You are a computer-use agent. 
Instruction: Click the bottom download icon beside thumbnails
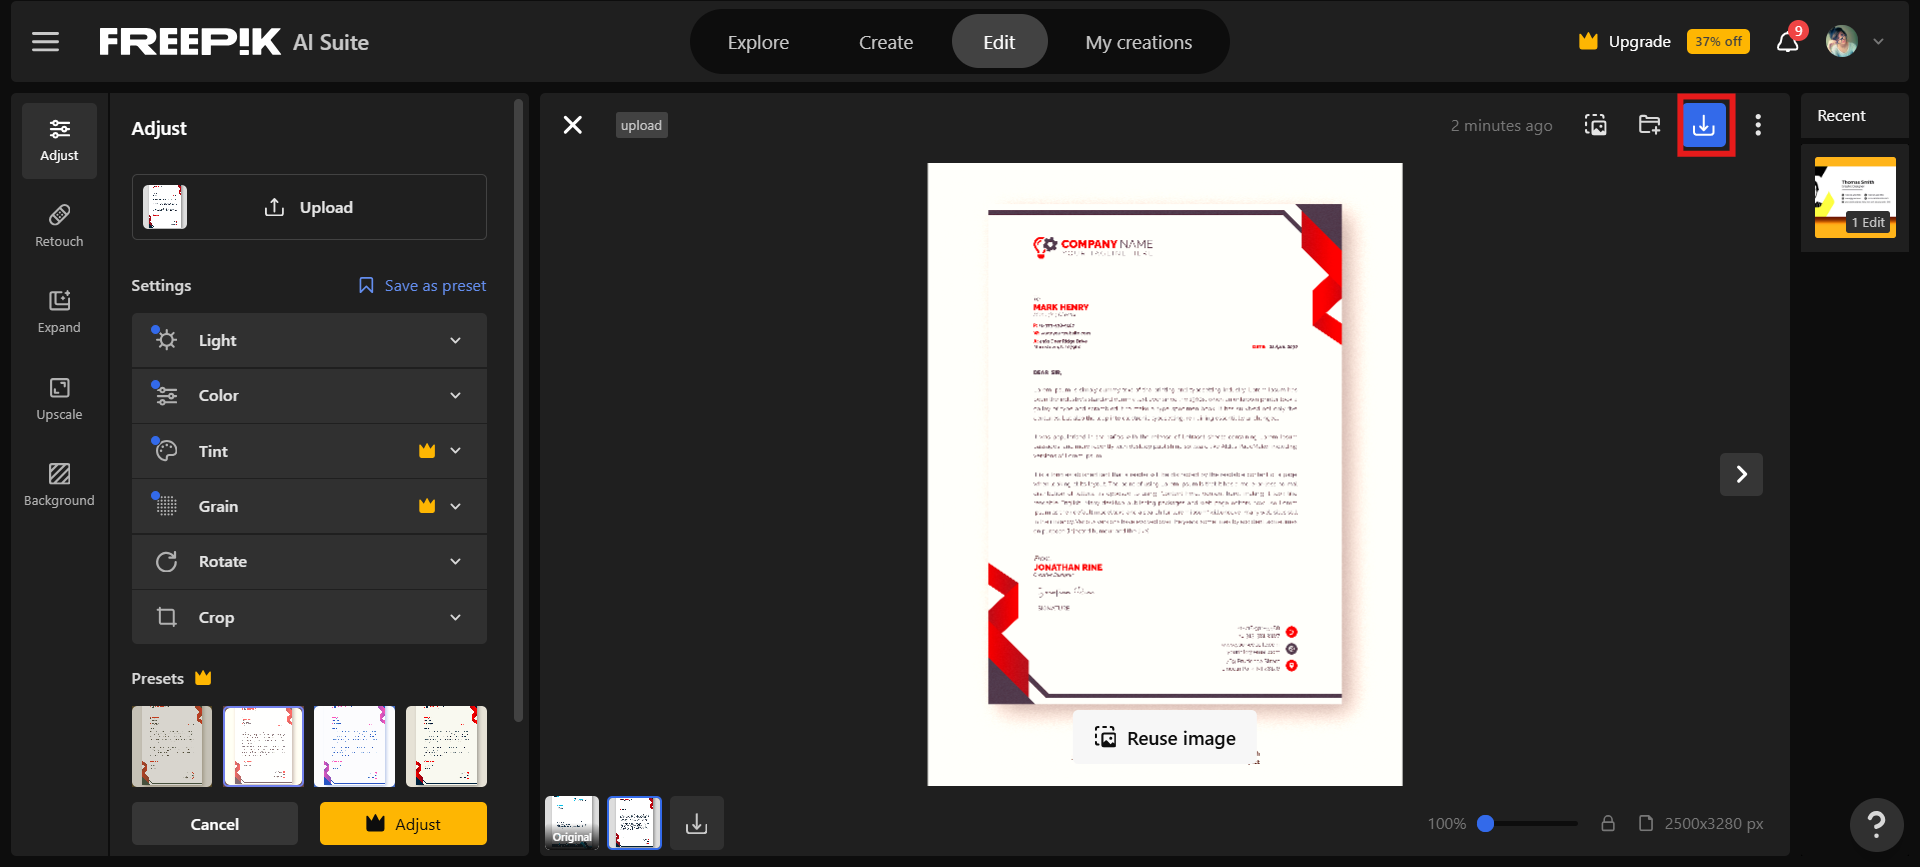coord(697,823)
